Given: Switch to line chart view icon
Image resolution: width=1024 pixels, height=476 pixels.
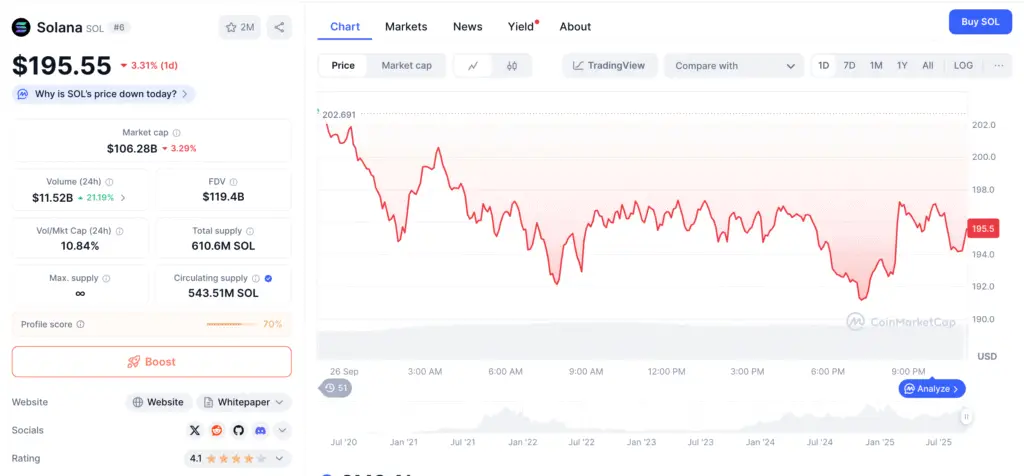Looking at the screenshot, I should click(x=473, y=66).
